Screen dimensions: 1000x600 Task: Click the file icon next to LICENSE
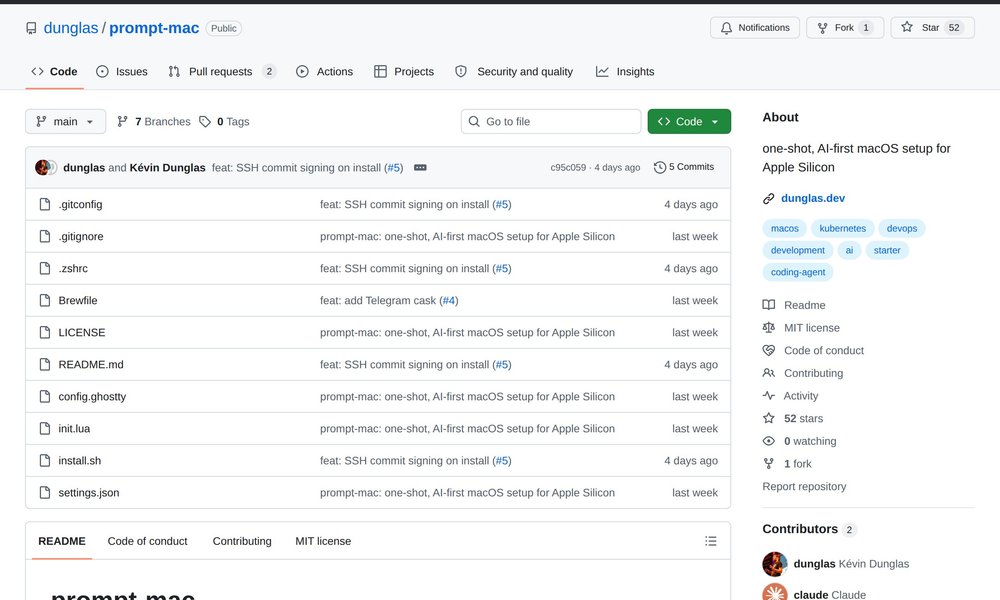45,332
